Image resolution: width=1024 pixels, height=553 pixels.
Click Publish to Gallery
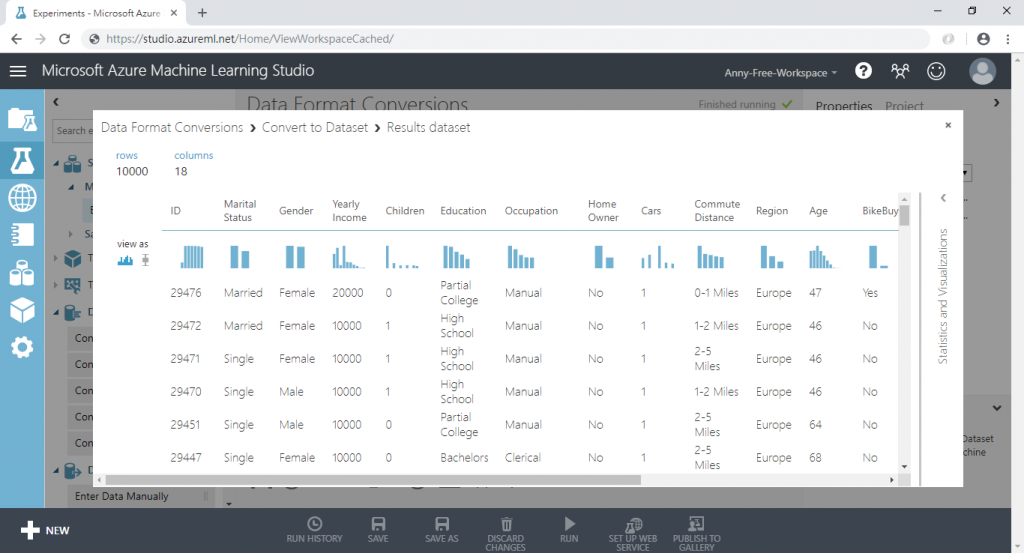pos(697,534)
